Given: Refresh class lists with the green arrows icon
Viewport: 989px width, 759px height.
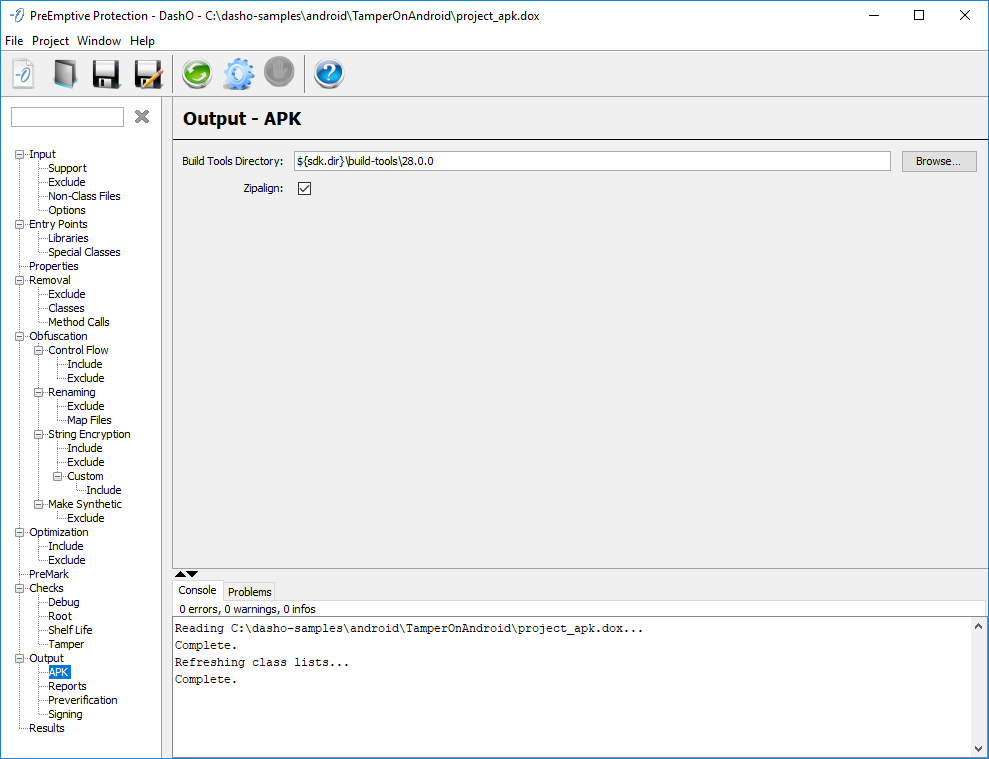Looking at the screenshot, I should [x=197, y=74].
